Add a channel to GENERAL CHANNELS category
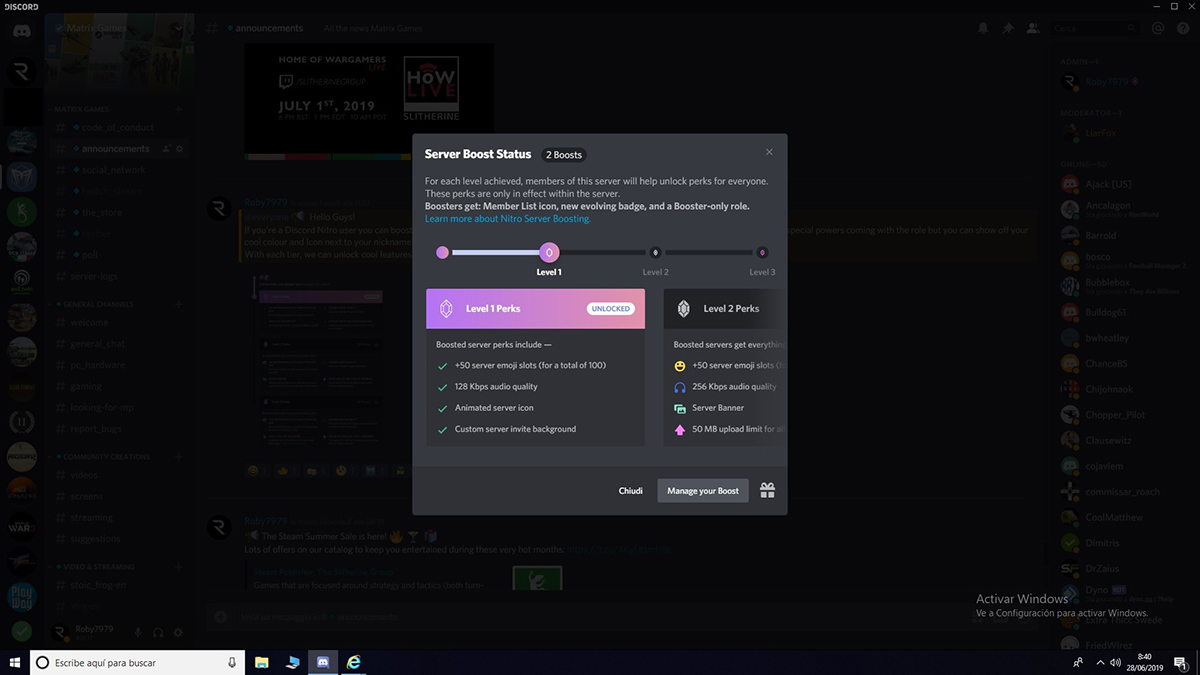 pos(179,303)
